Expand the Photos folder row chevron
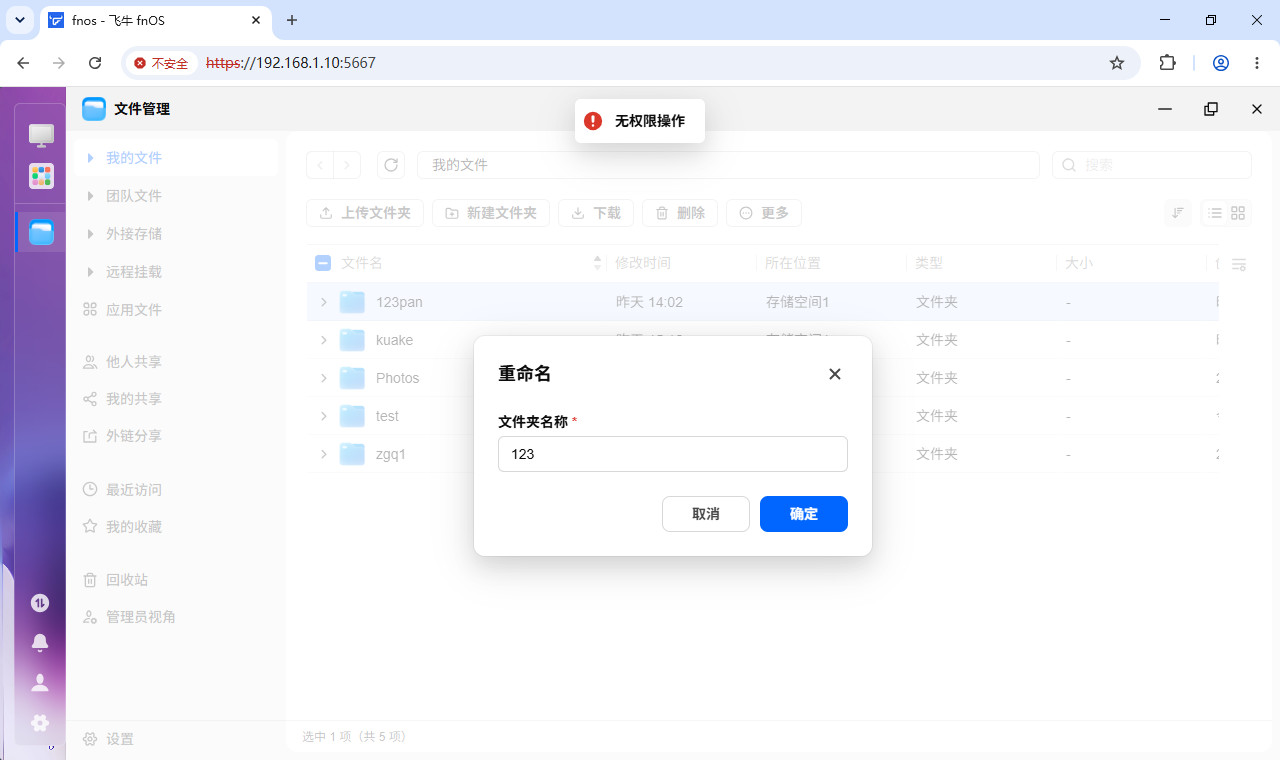Screen dimensions: 1280x760 (x=323, y=378)
